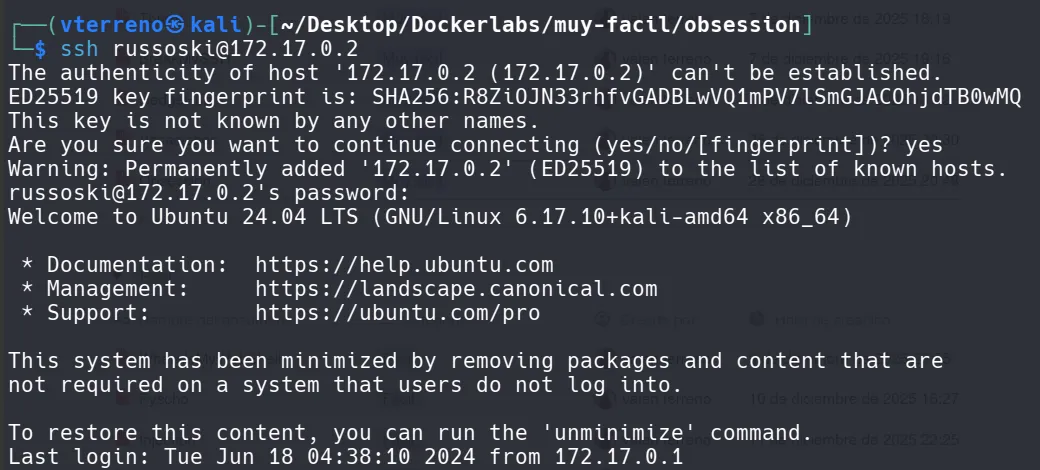
Task: Click the dollar sign prompt symbol
Action: tap(40, 48)
